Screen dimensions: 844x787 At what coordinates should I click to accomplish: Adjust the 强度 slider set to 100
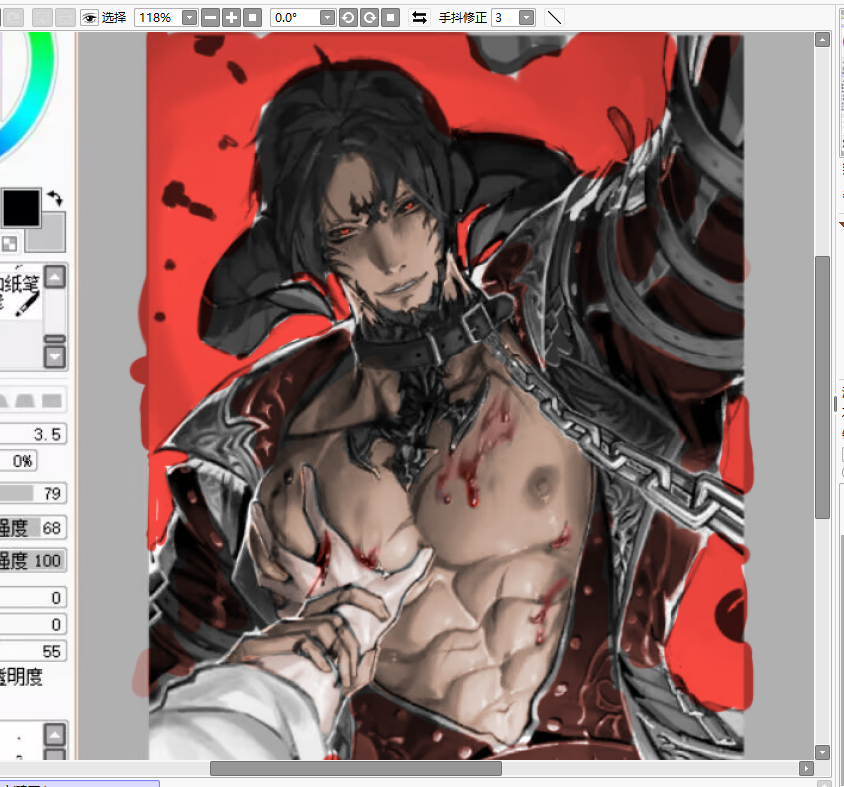(x=33, y=560)
